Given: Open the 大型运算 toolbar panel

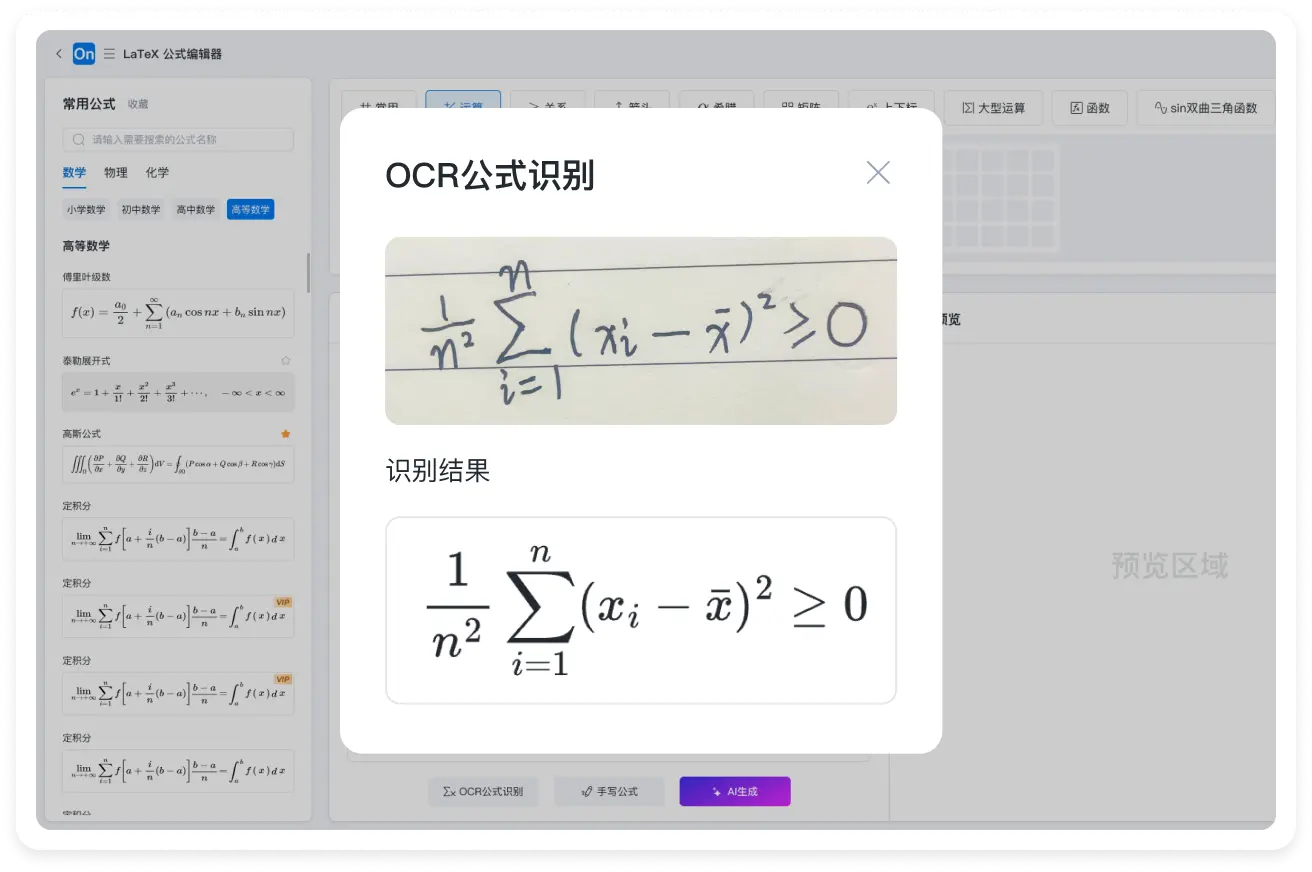Looking at the screenshot, I should click(992, 108).
